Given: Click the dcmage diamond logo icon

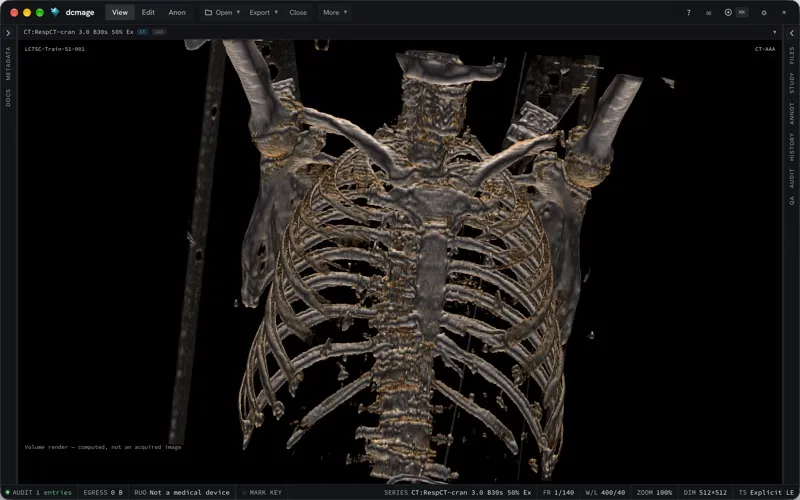Looking at the screenshot, I should (55, 12).
